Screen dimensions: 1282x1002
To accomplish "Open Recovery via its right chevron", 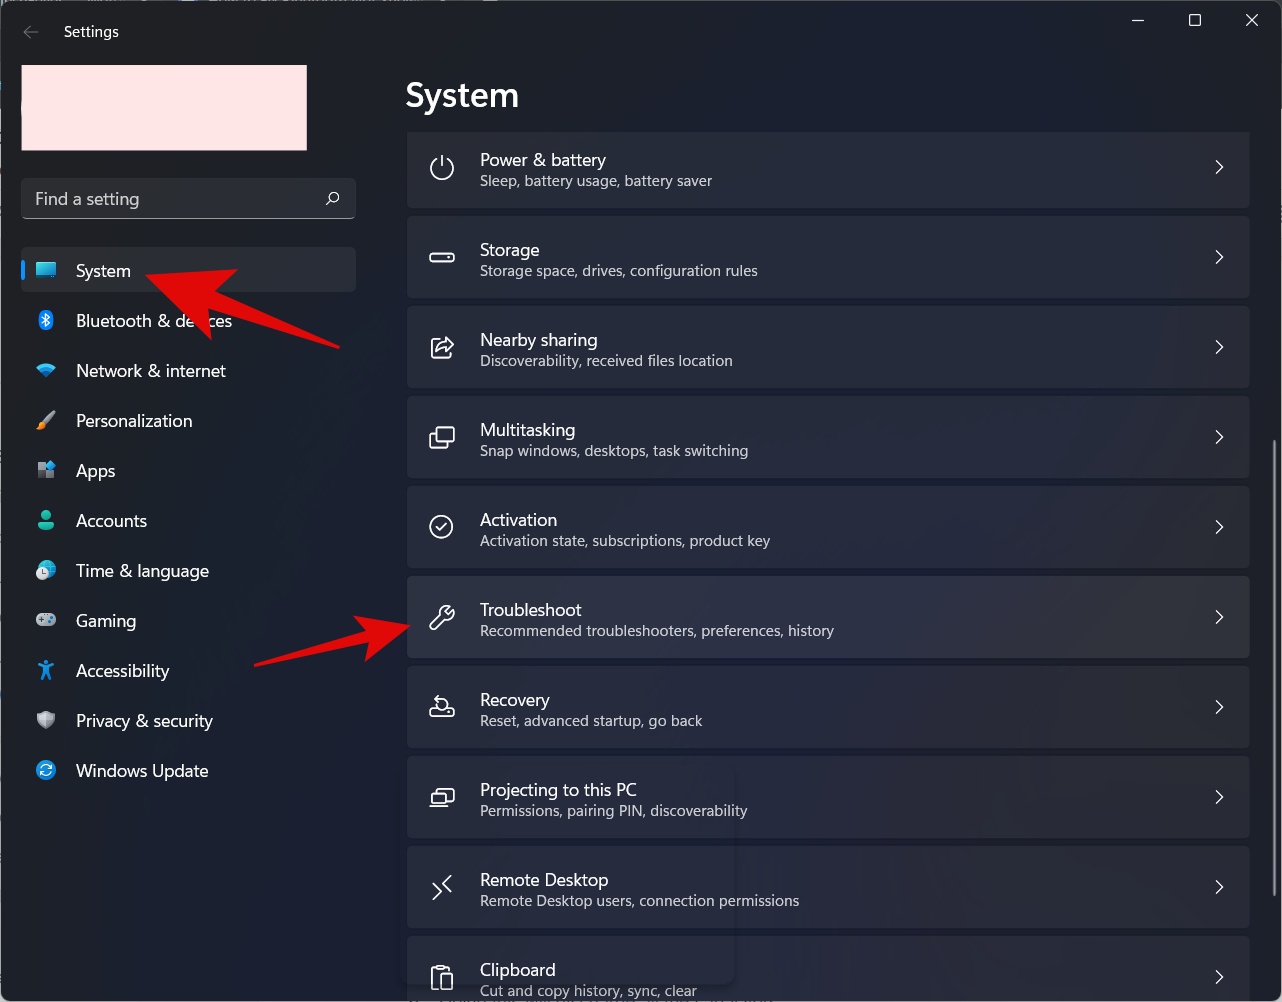I will (x=1219, y=707).
